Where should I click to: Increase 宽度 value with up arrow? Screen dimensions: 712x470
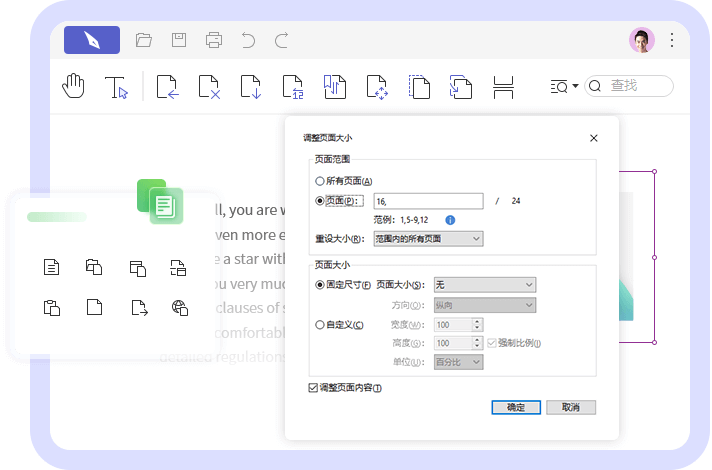[477, 322]
